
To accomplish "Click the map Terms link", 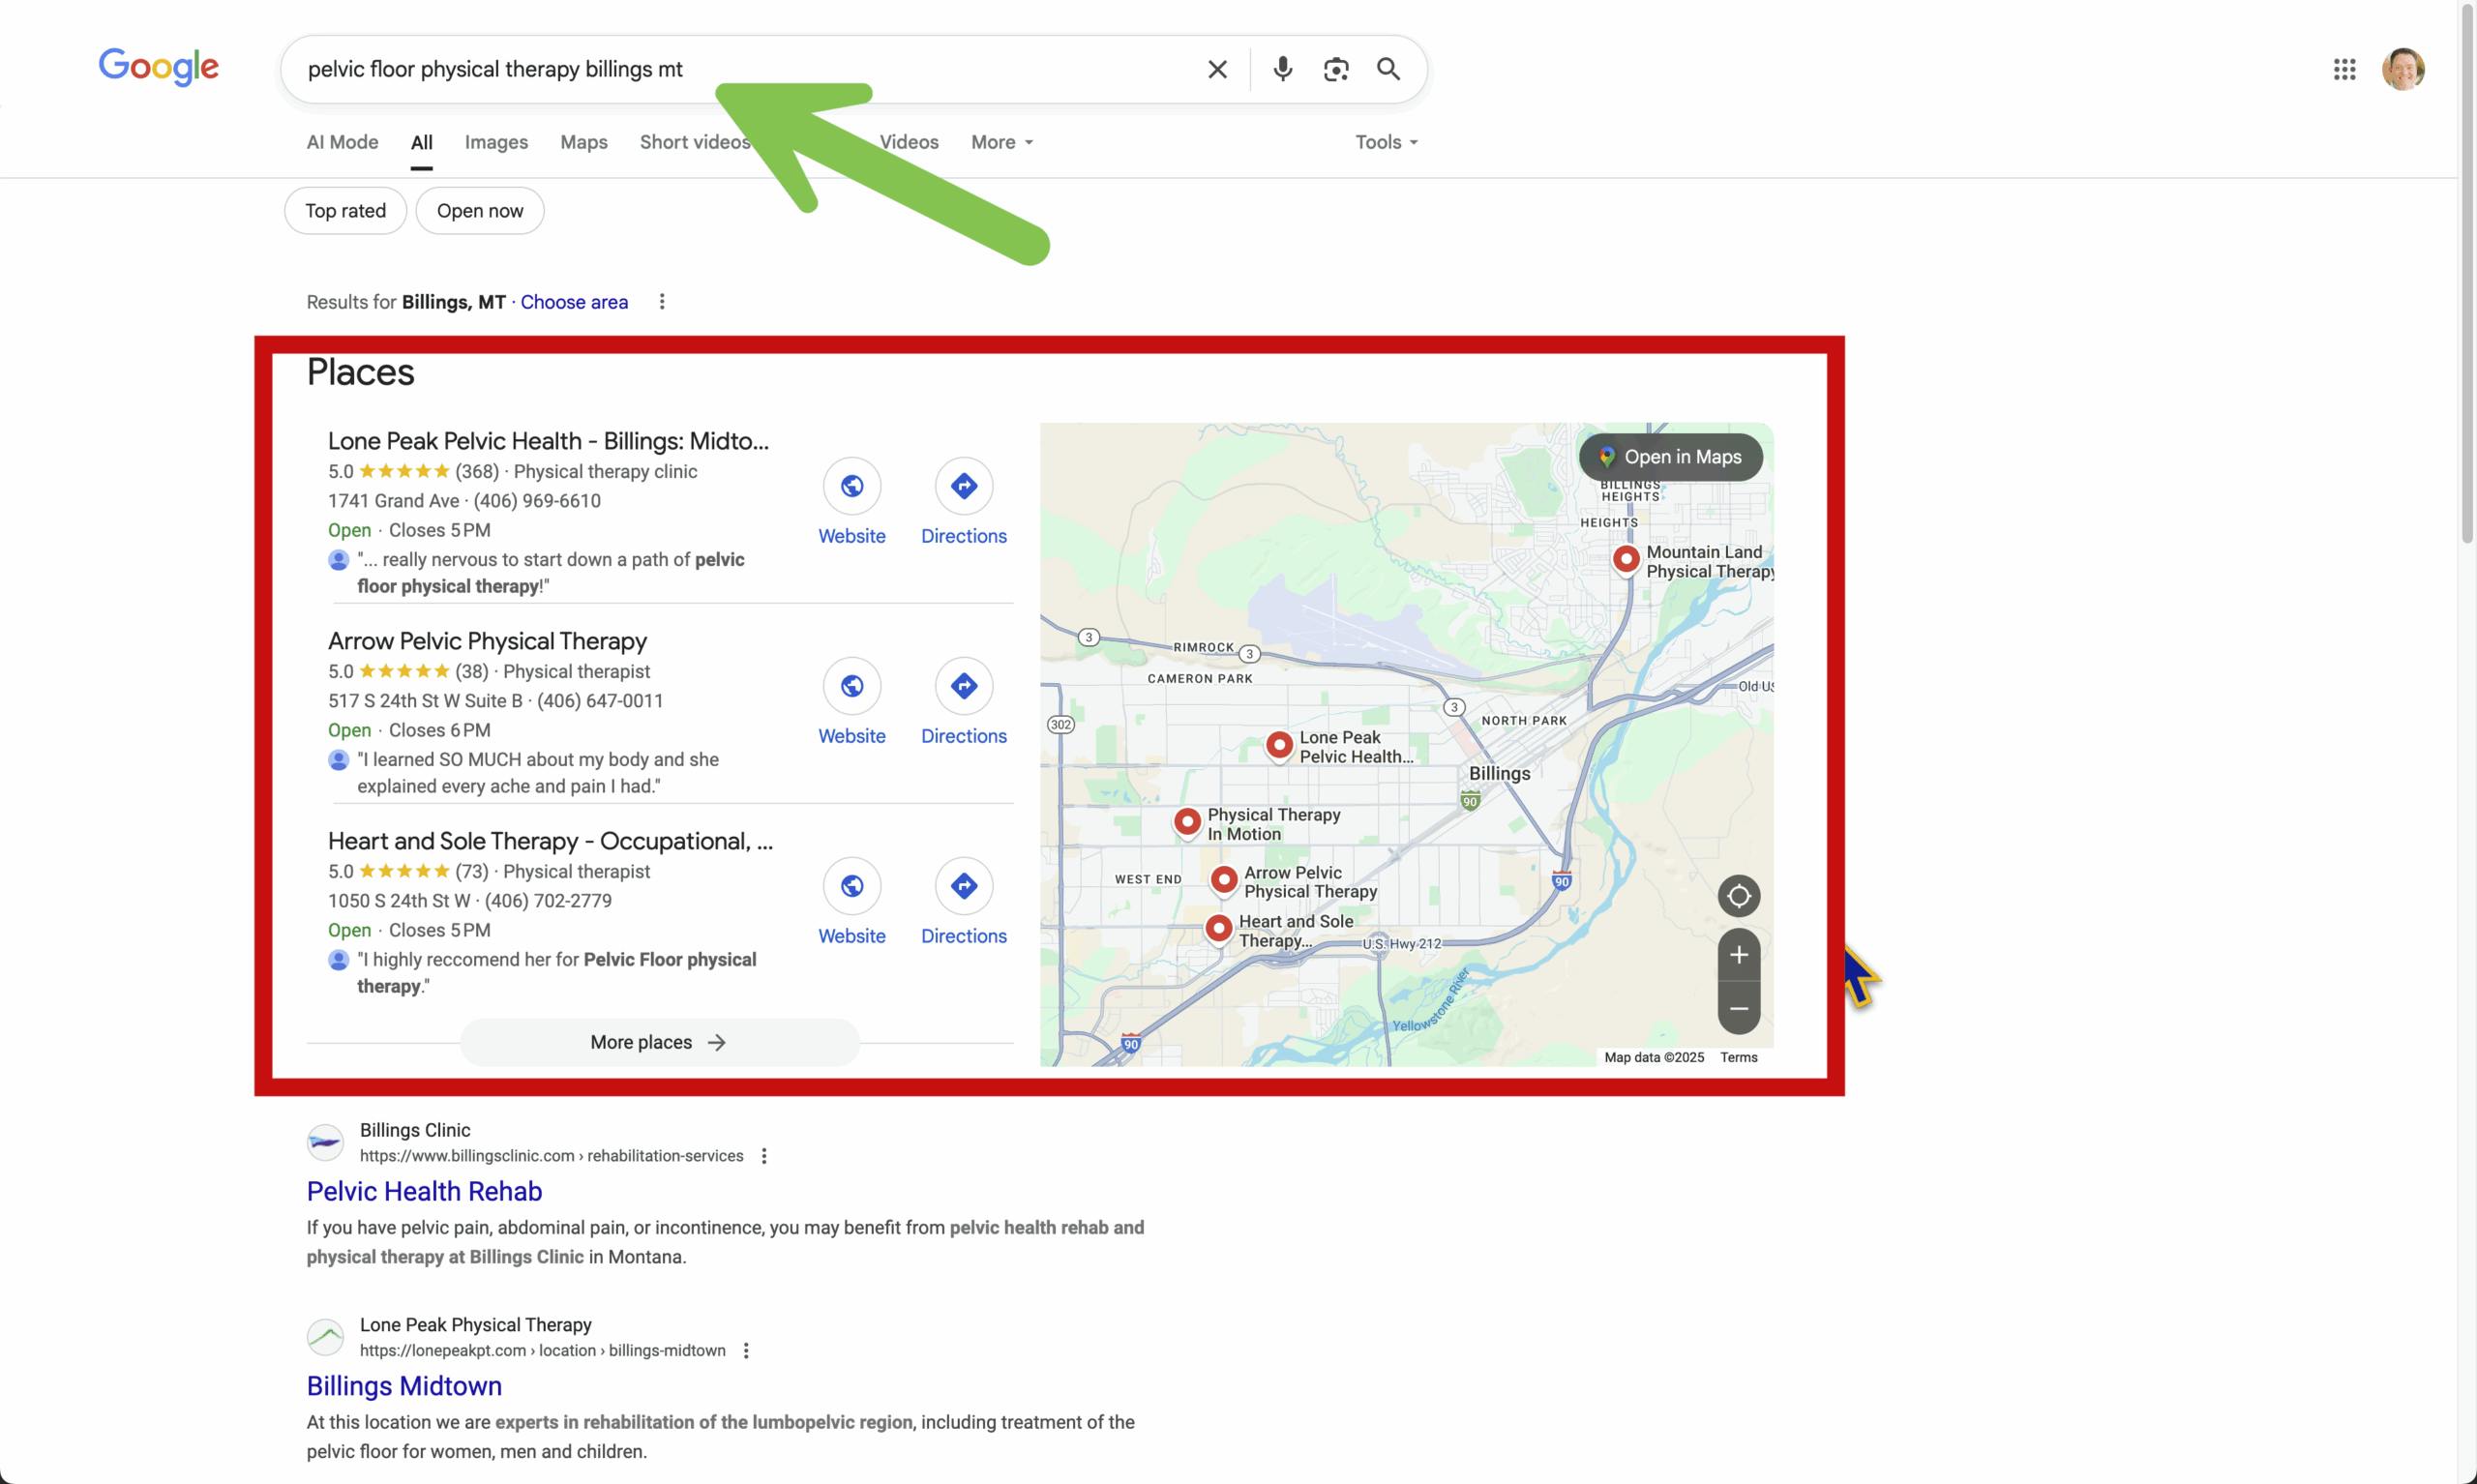I will (1739, 1057).
